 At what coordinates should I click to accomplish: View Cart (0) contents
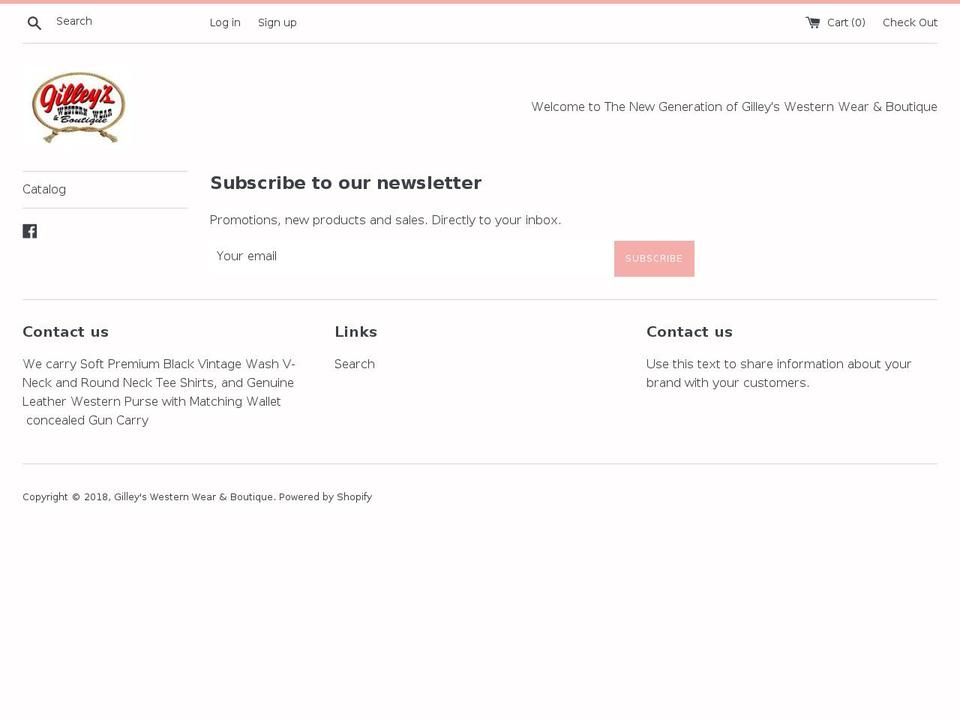pos(846,23)
